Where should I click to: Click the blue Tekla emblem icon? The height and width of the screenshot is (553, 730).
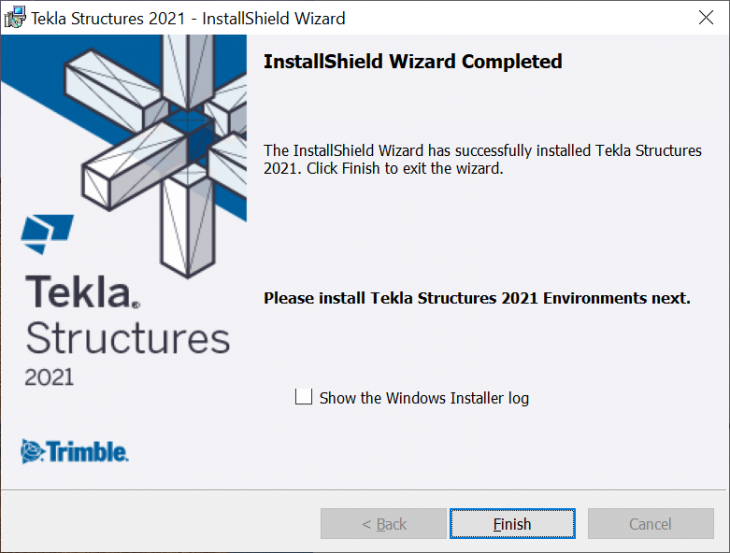coord(47,234)
